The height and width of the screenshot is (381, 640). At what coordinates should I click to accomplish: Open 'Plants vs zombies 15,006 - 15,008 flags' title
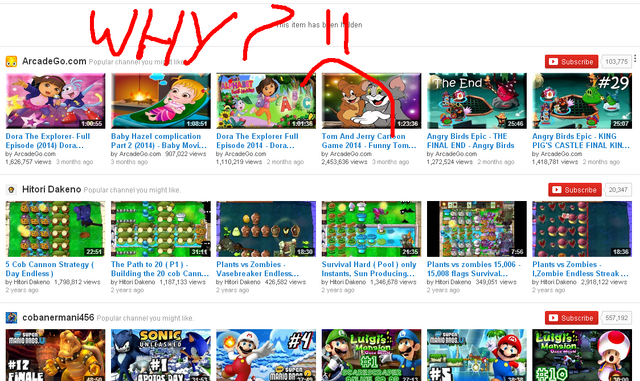click(474, 269)
